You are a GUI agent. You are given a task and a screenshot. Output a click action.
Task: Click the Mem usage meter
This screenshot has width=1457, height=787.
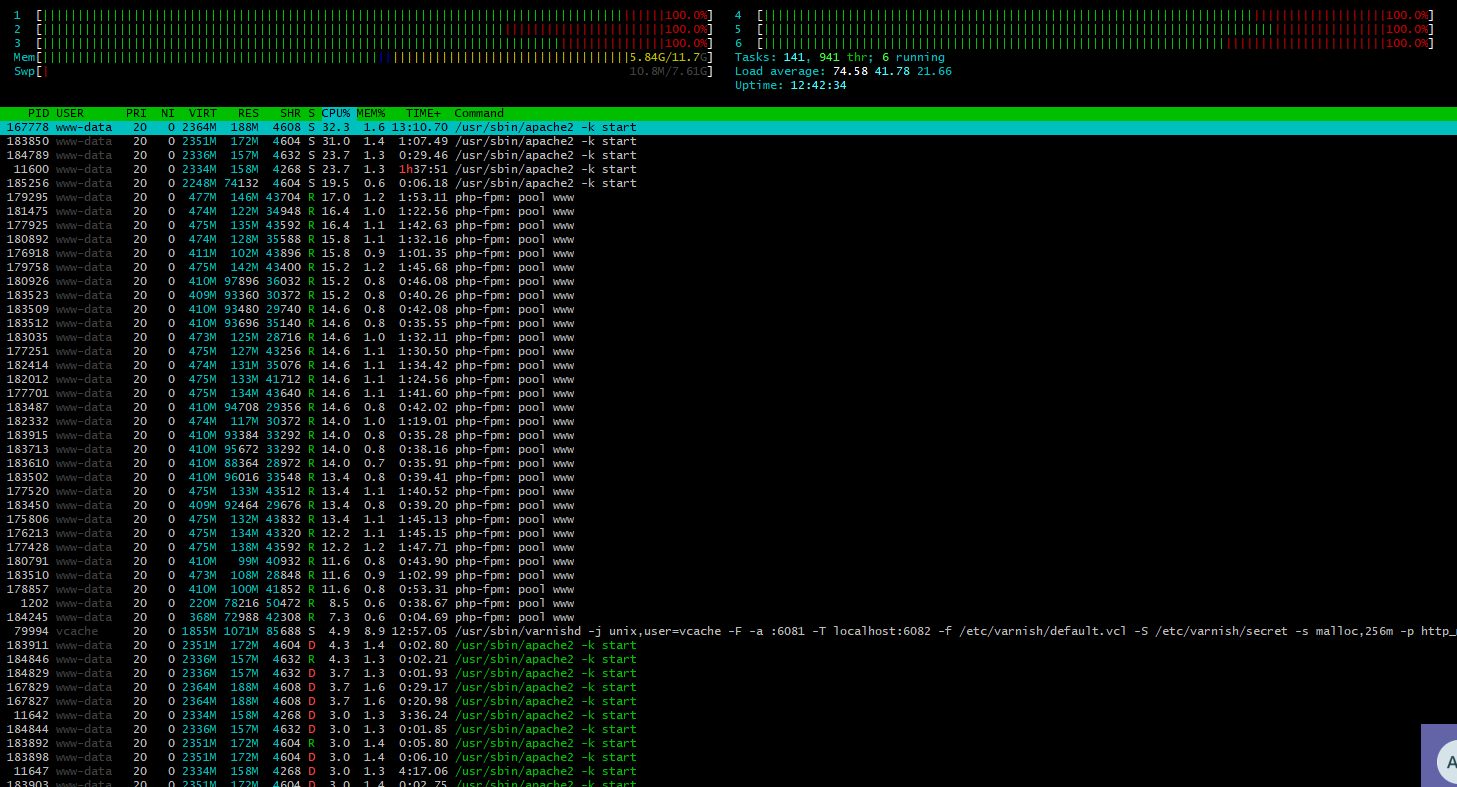tap(363, 57)
